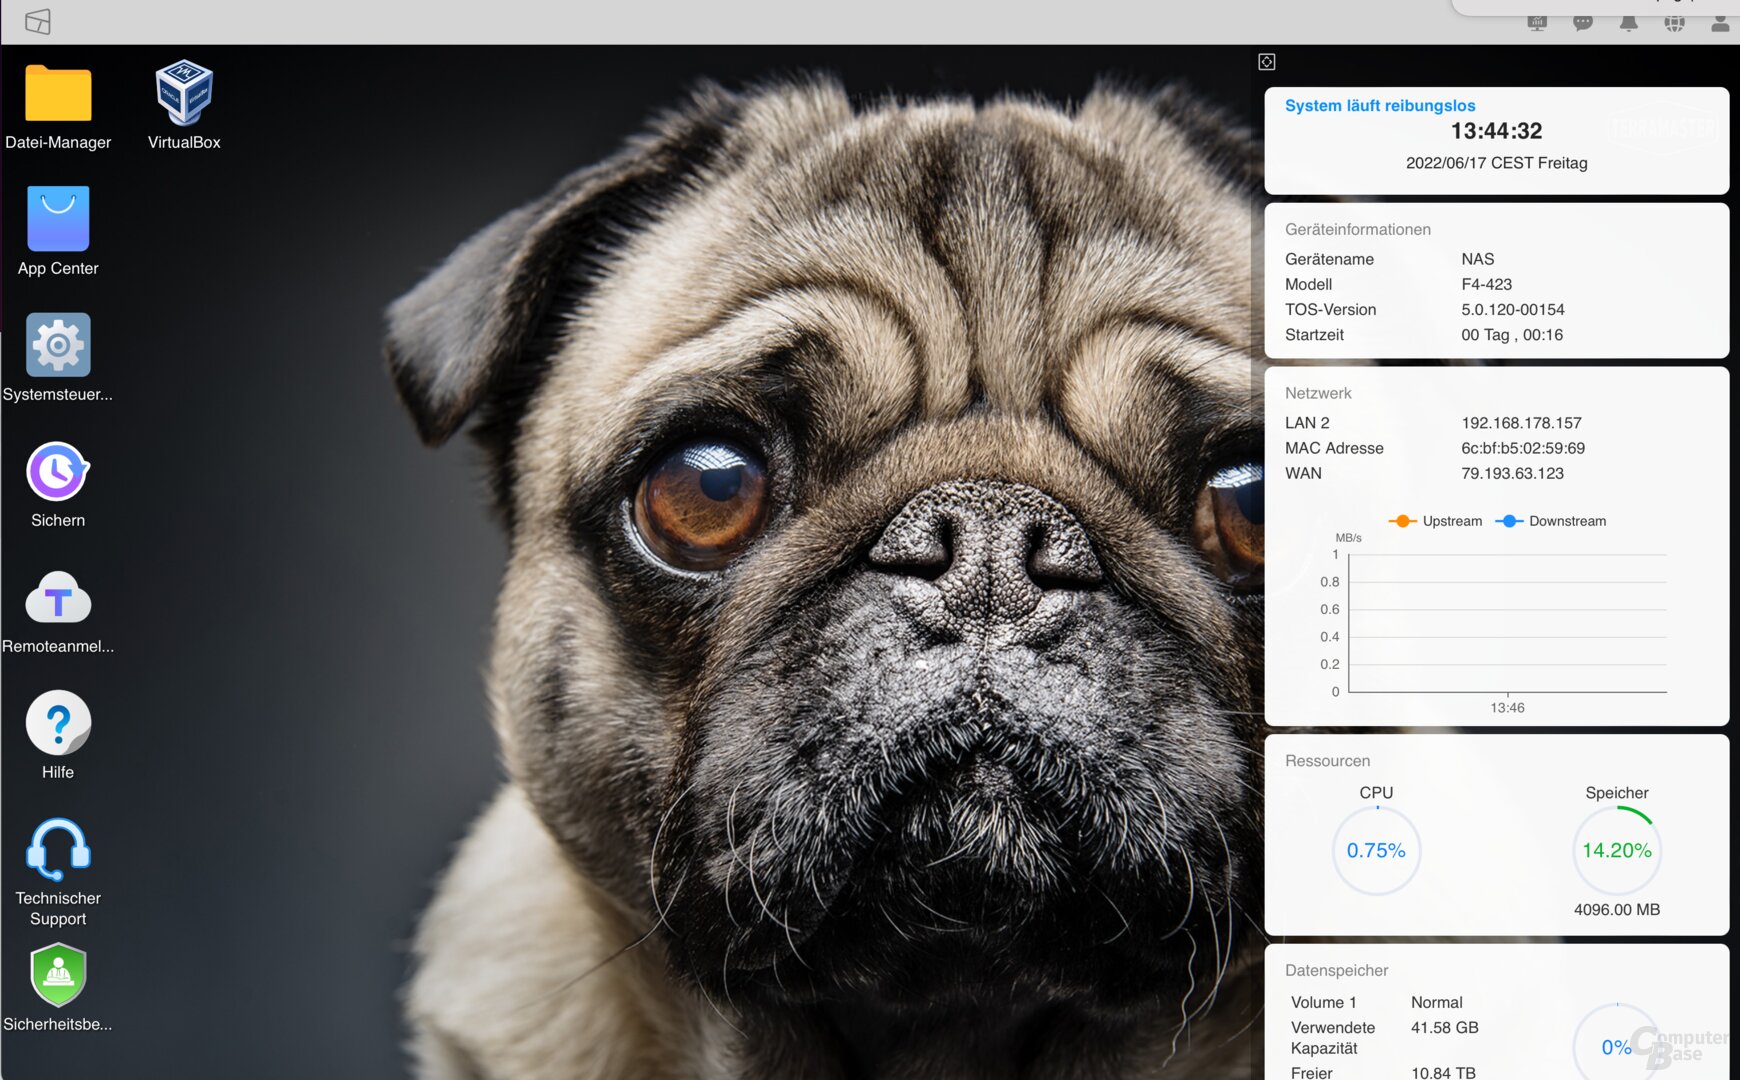Click the WAN IP 79.193.63.123

pyautogui.click(x=1512, y=474)
